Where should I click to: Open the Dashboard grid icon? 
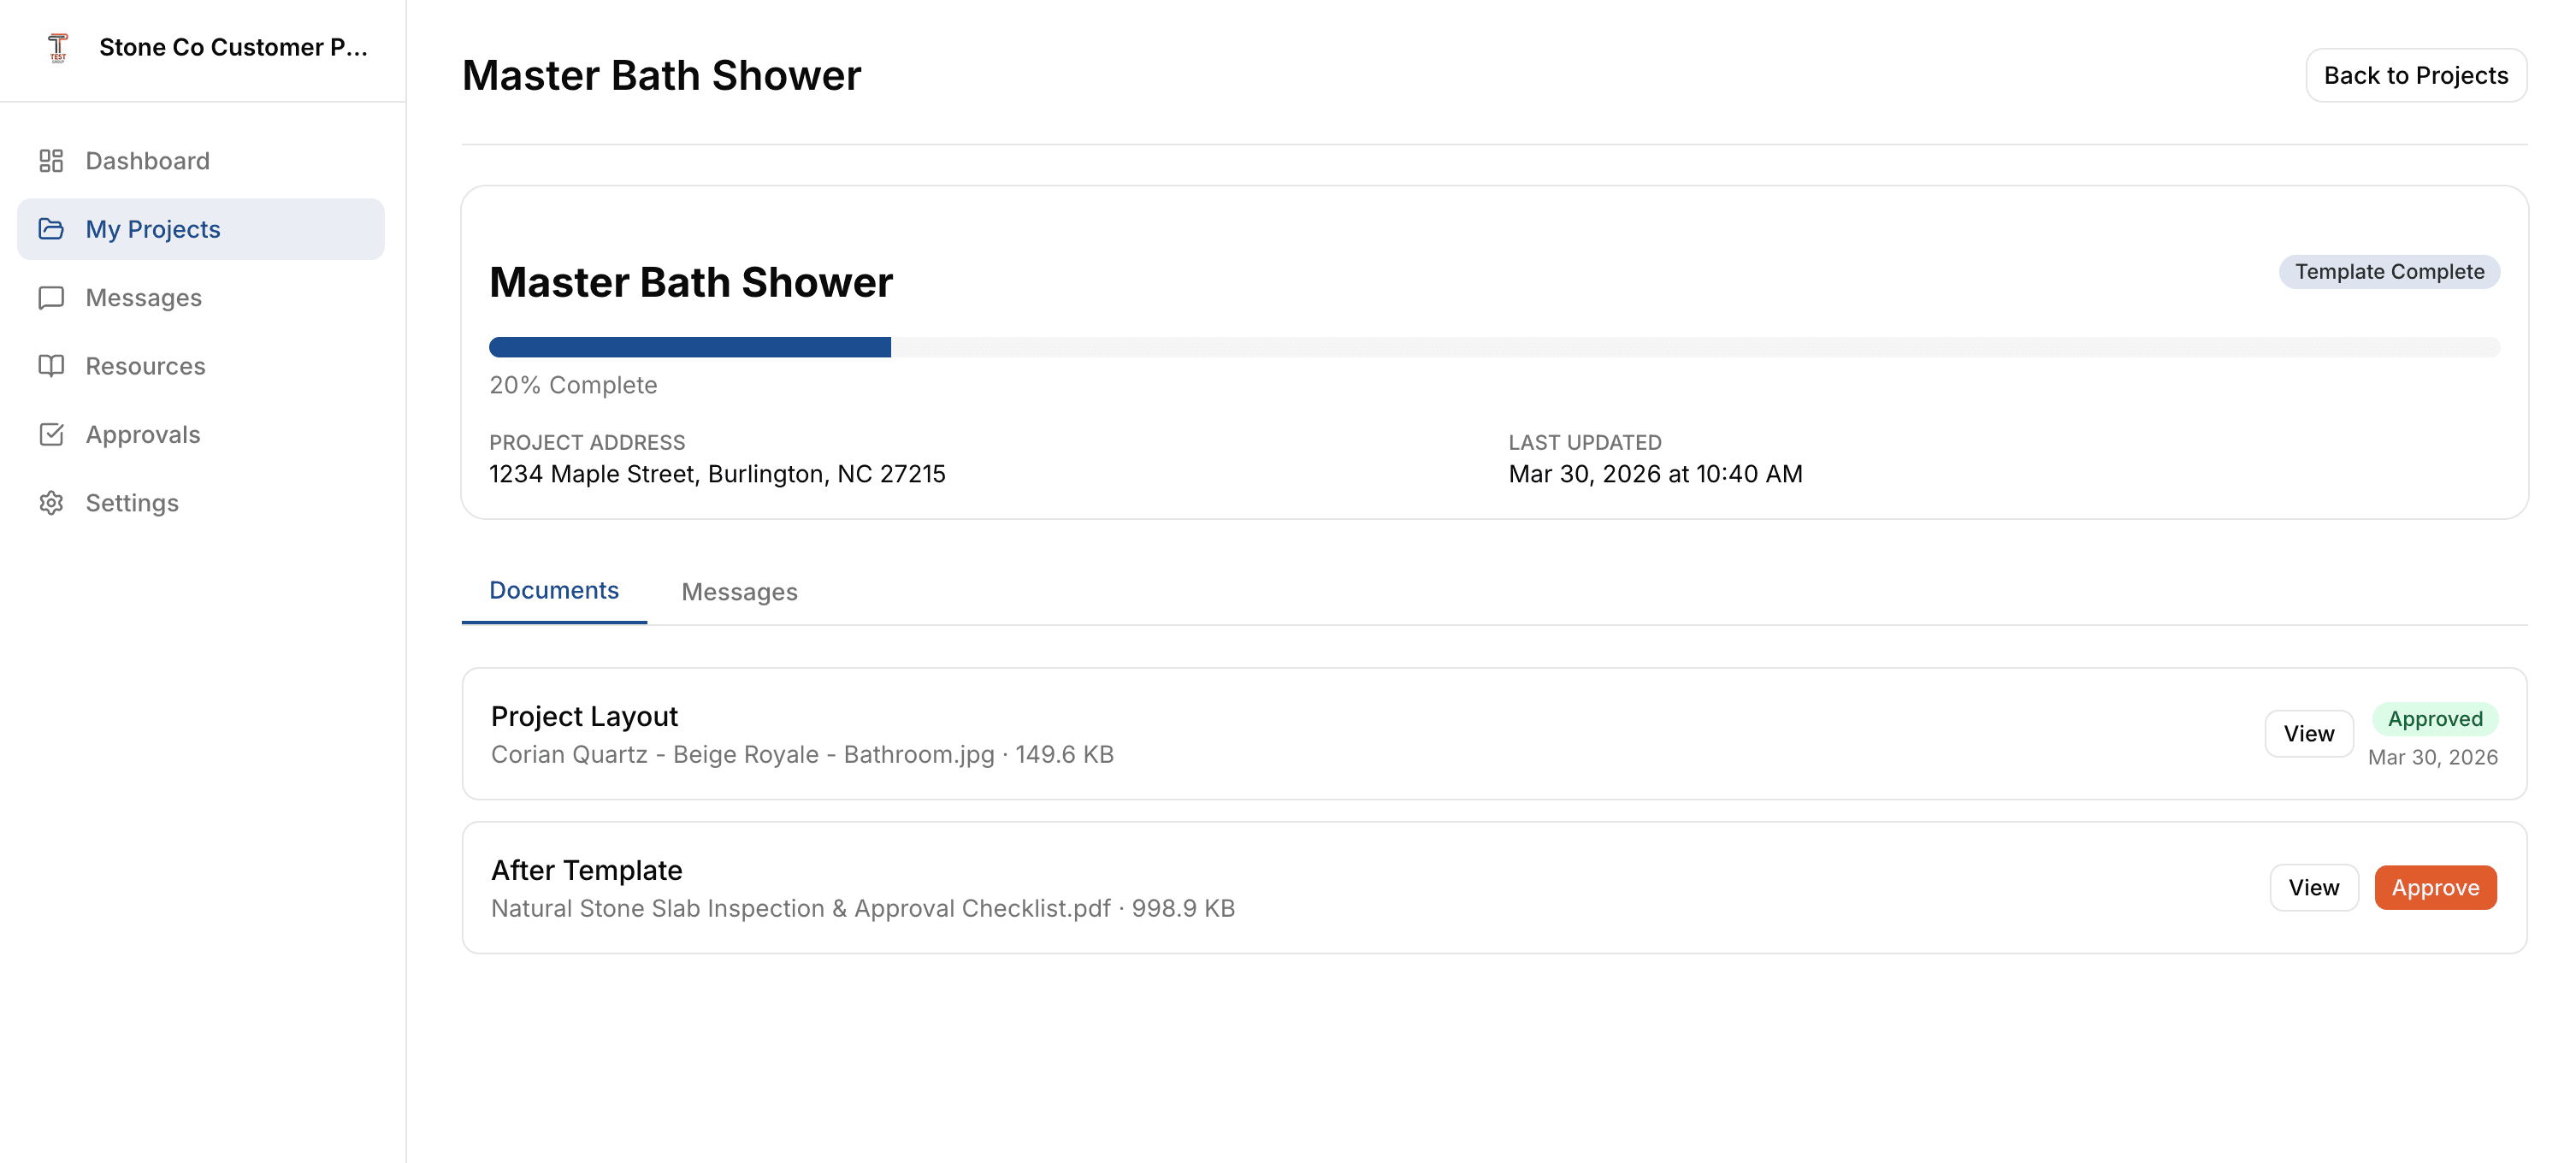point(52,160)
